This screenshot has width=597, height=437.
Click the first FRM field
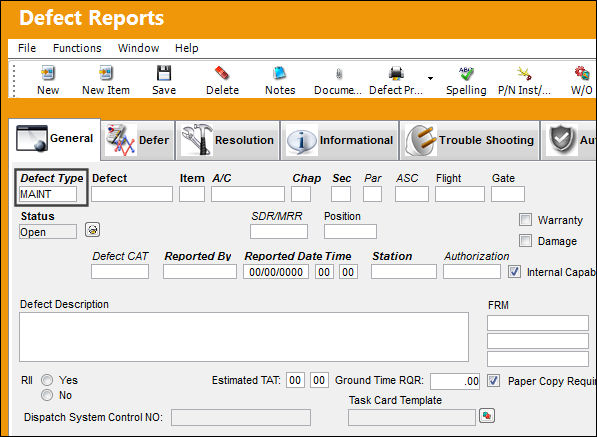[x=538, y=323]
